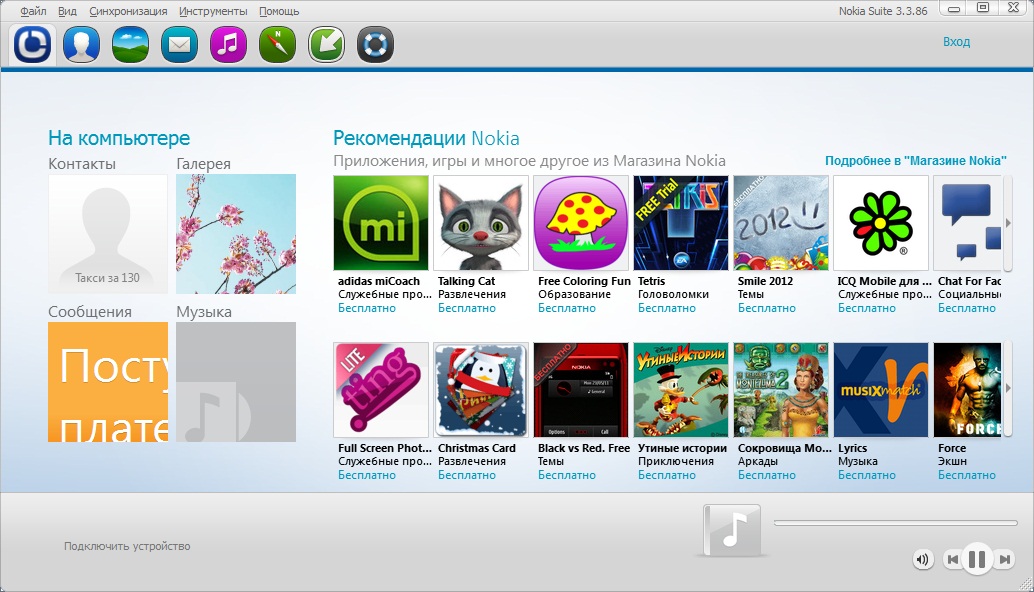This screenshot has width=1034, height=592.
Task: Open Christmas Card penguin icon
Action: pyautogui.click(x=481, y=390)
